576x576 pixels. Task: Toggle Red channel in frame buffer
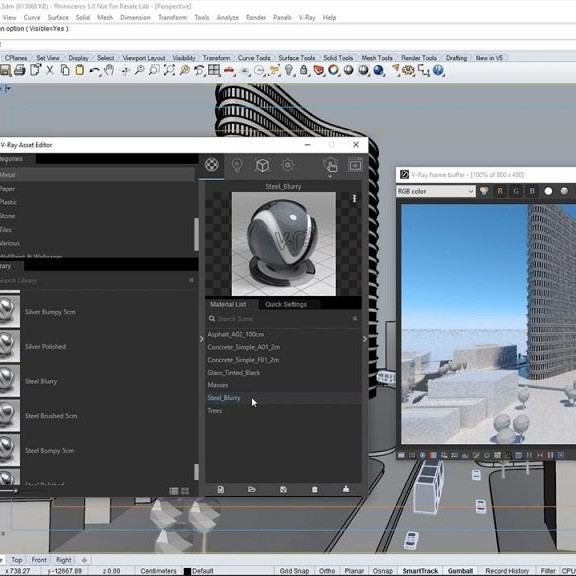tap(500, 191)
